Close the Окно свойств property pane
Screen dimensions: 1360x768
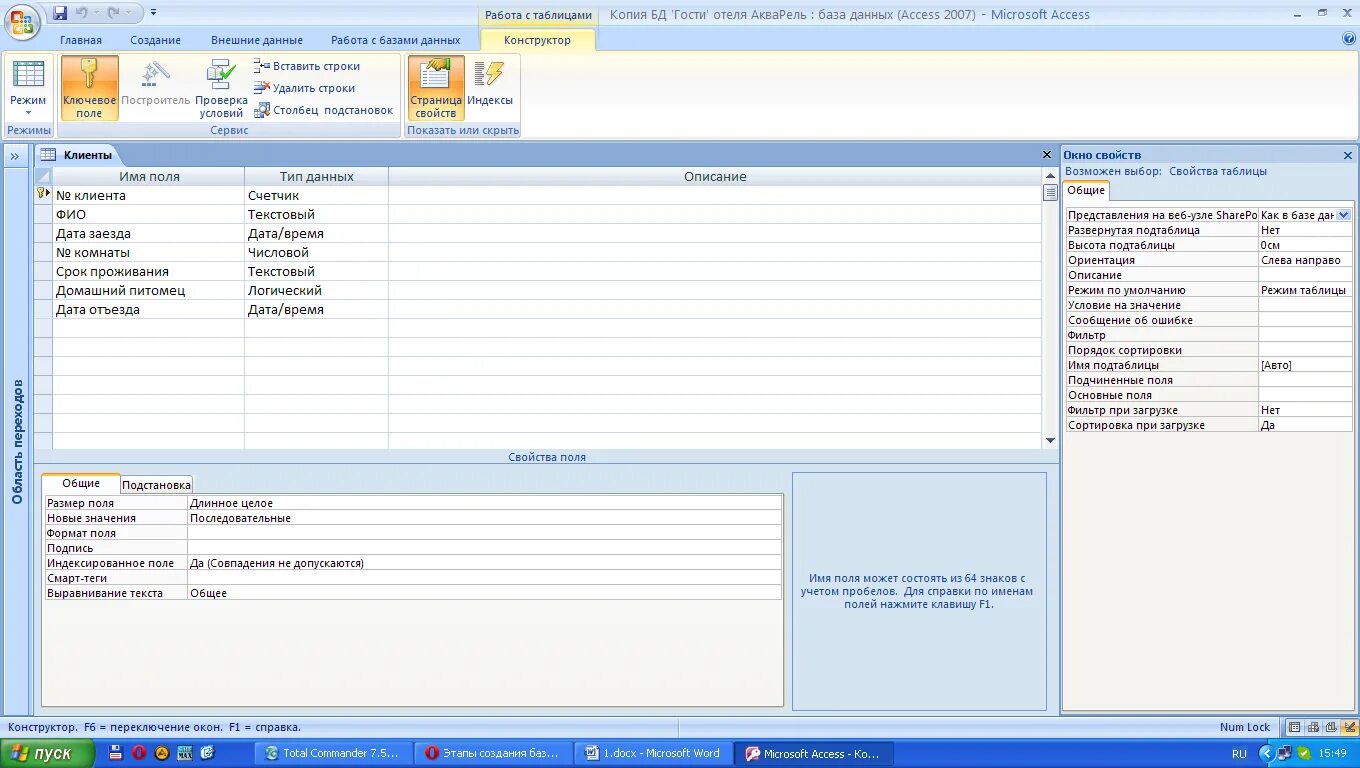pyautogui.click(x=1347, y=155)
